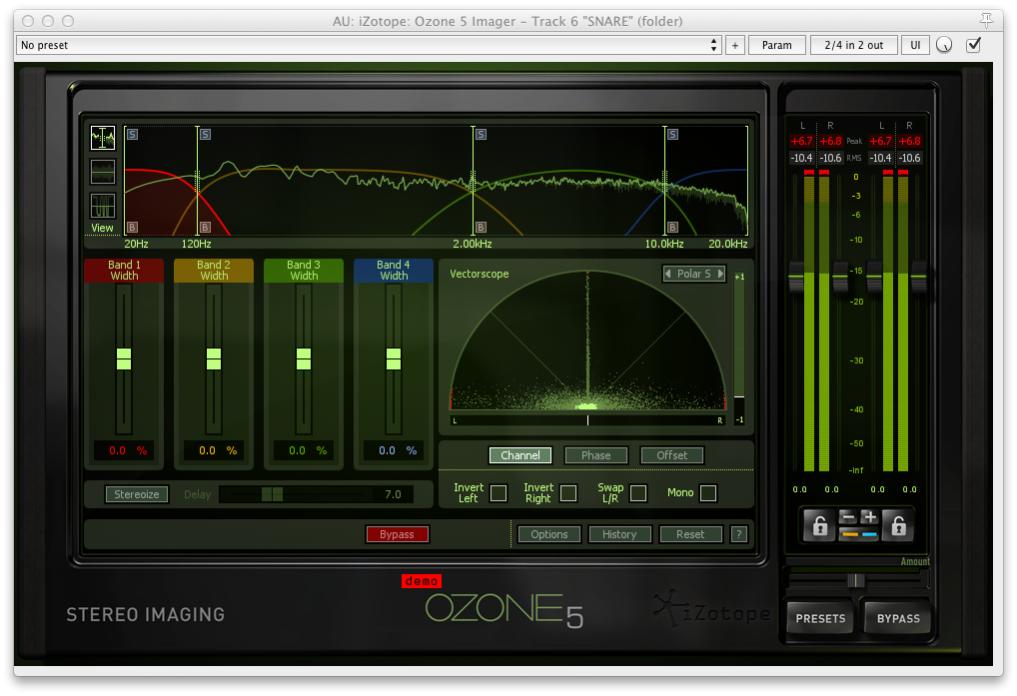Viewport: 1017px width, 696px height.
Task: Click the Band 4 Width slider handle
Action: coord(393,359)
